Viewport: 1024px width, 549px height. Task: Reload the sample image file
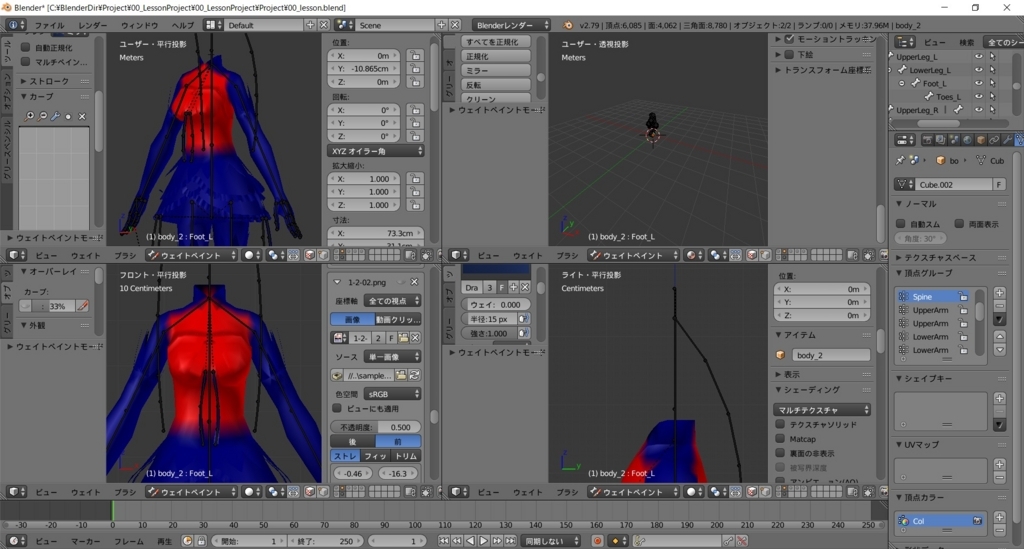point(414,375)
